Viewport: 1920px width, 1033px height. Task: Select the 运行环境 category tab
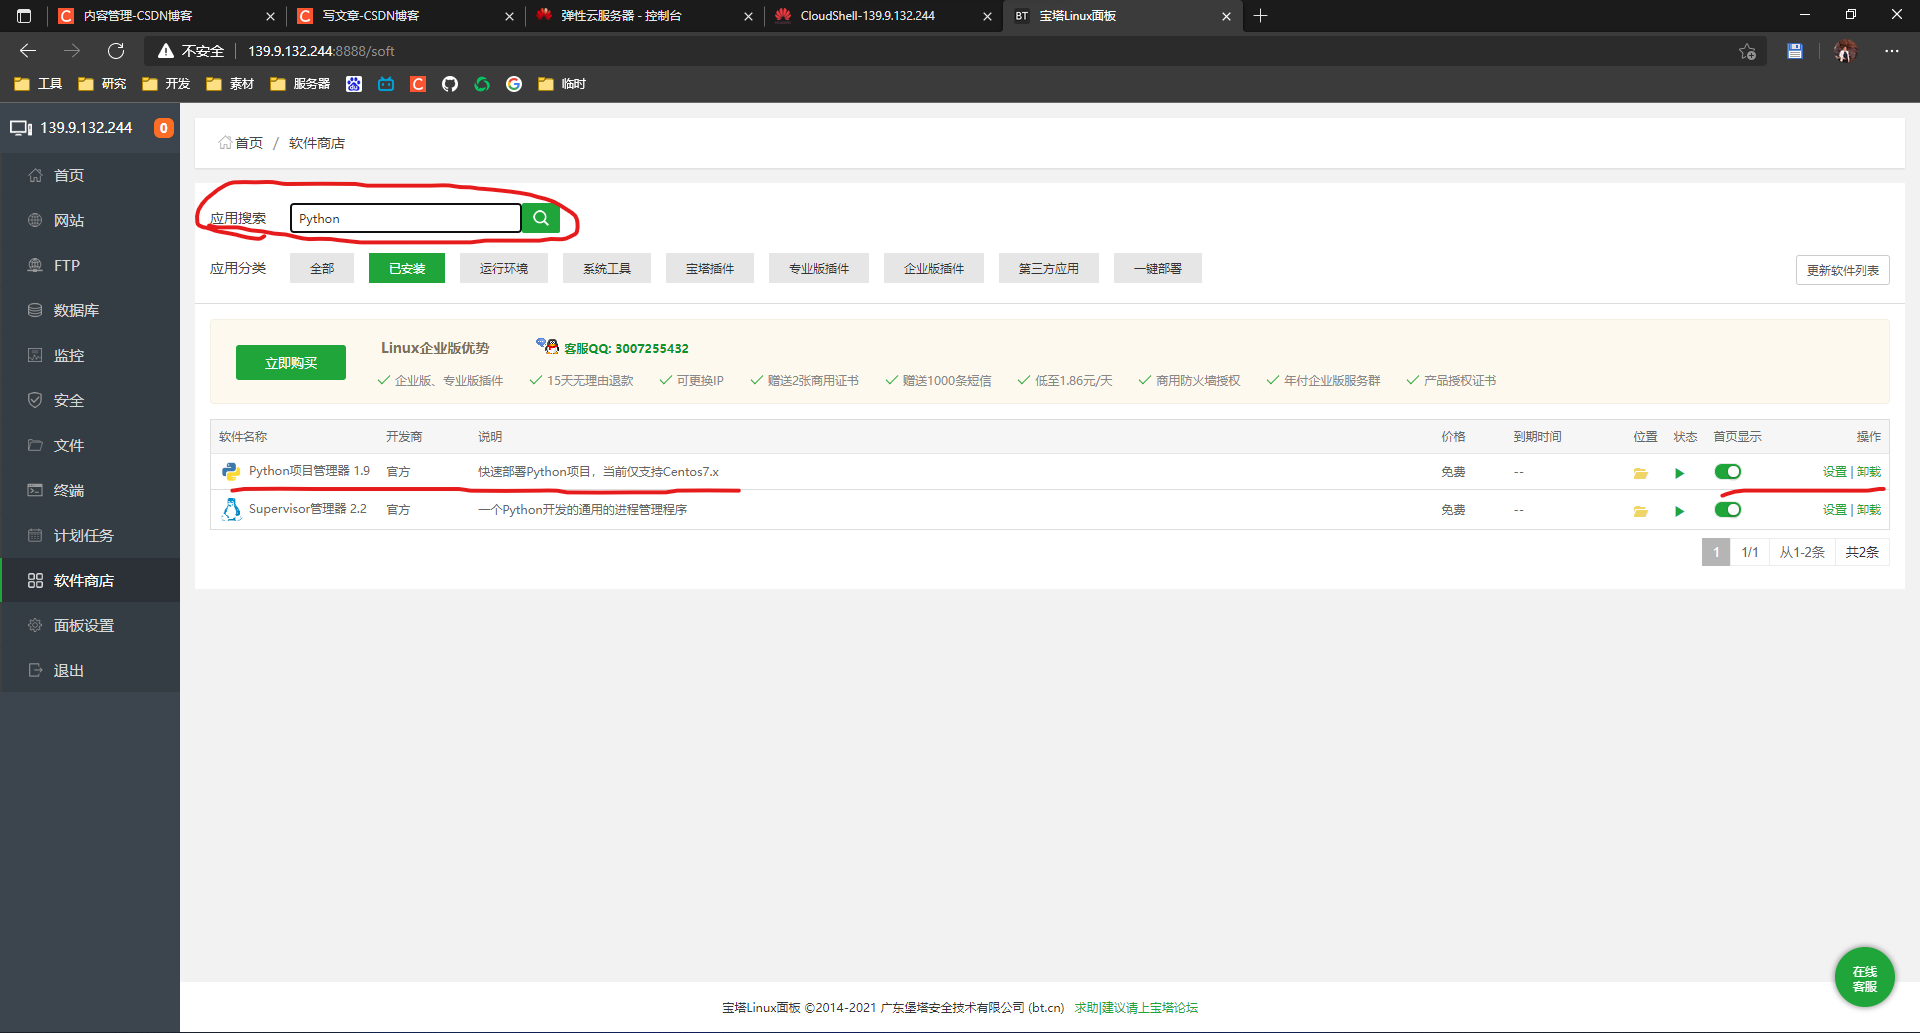pos(504,268)
